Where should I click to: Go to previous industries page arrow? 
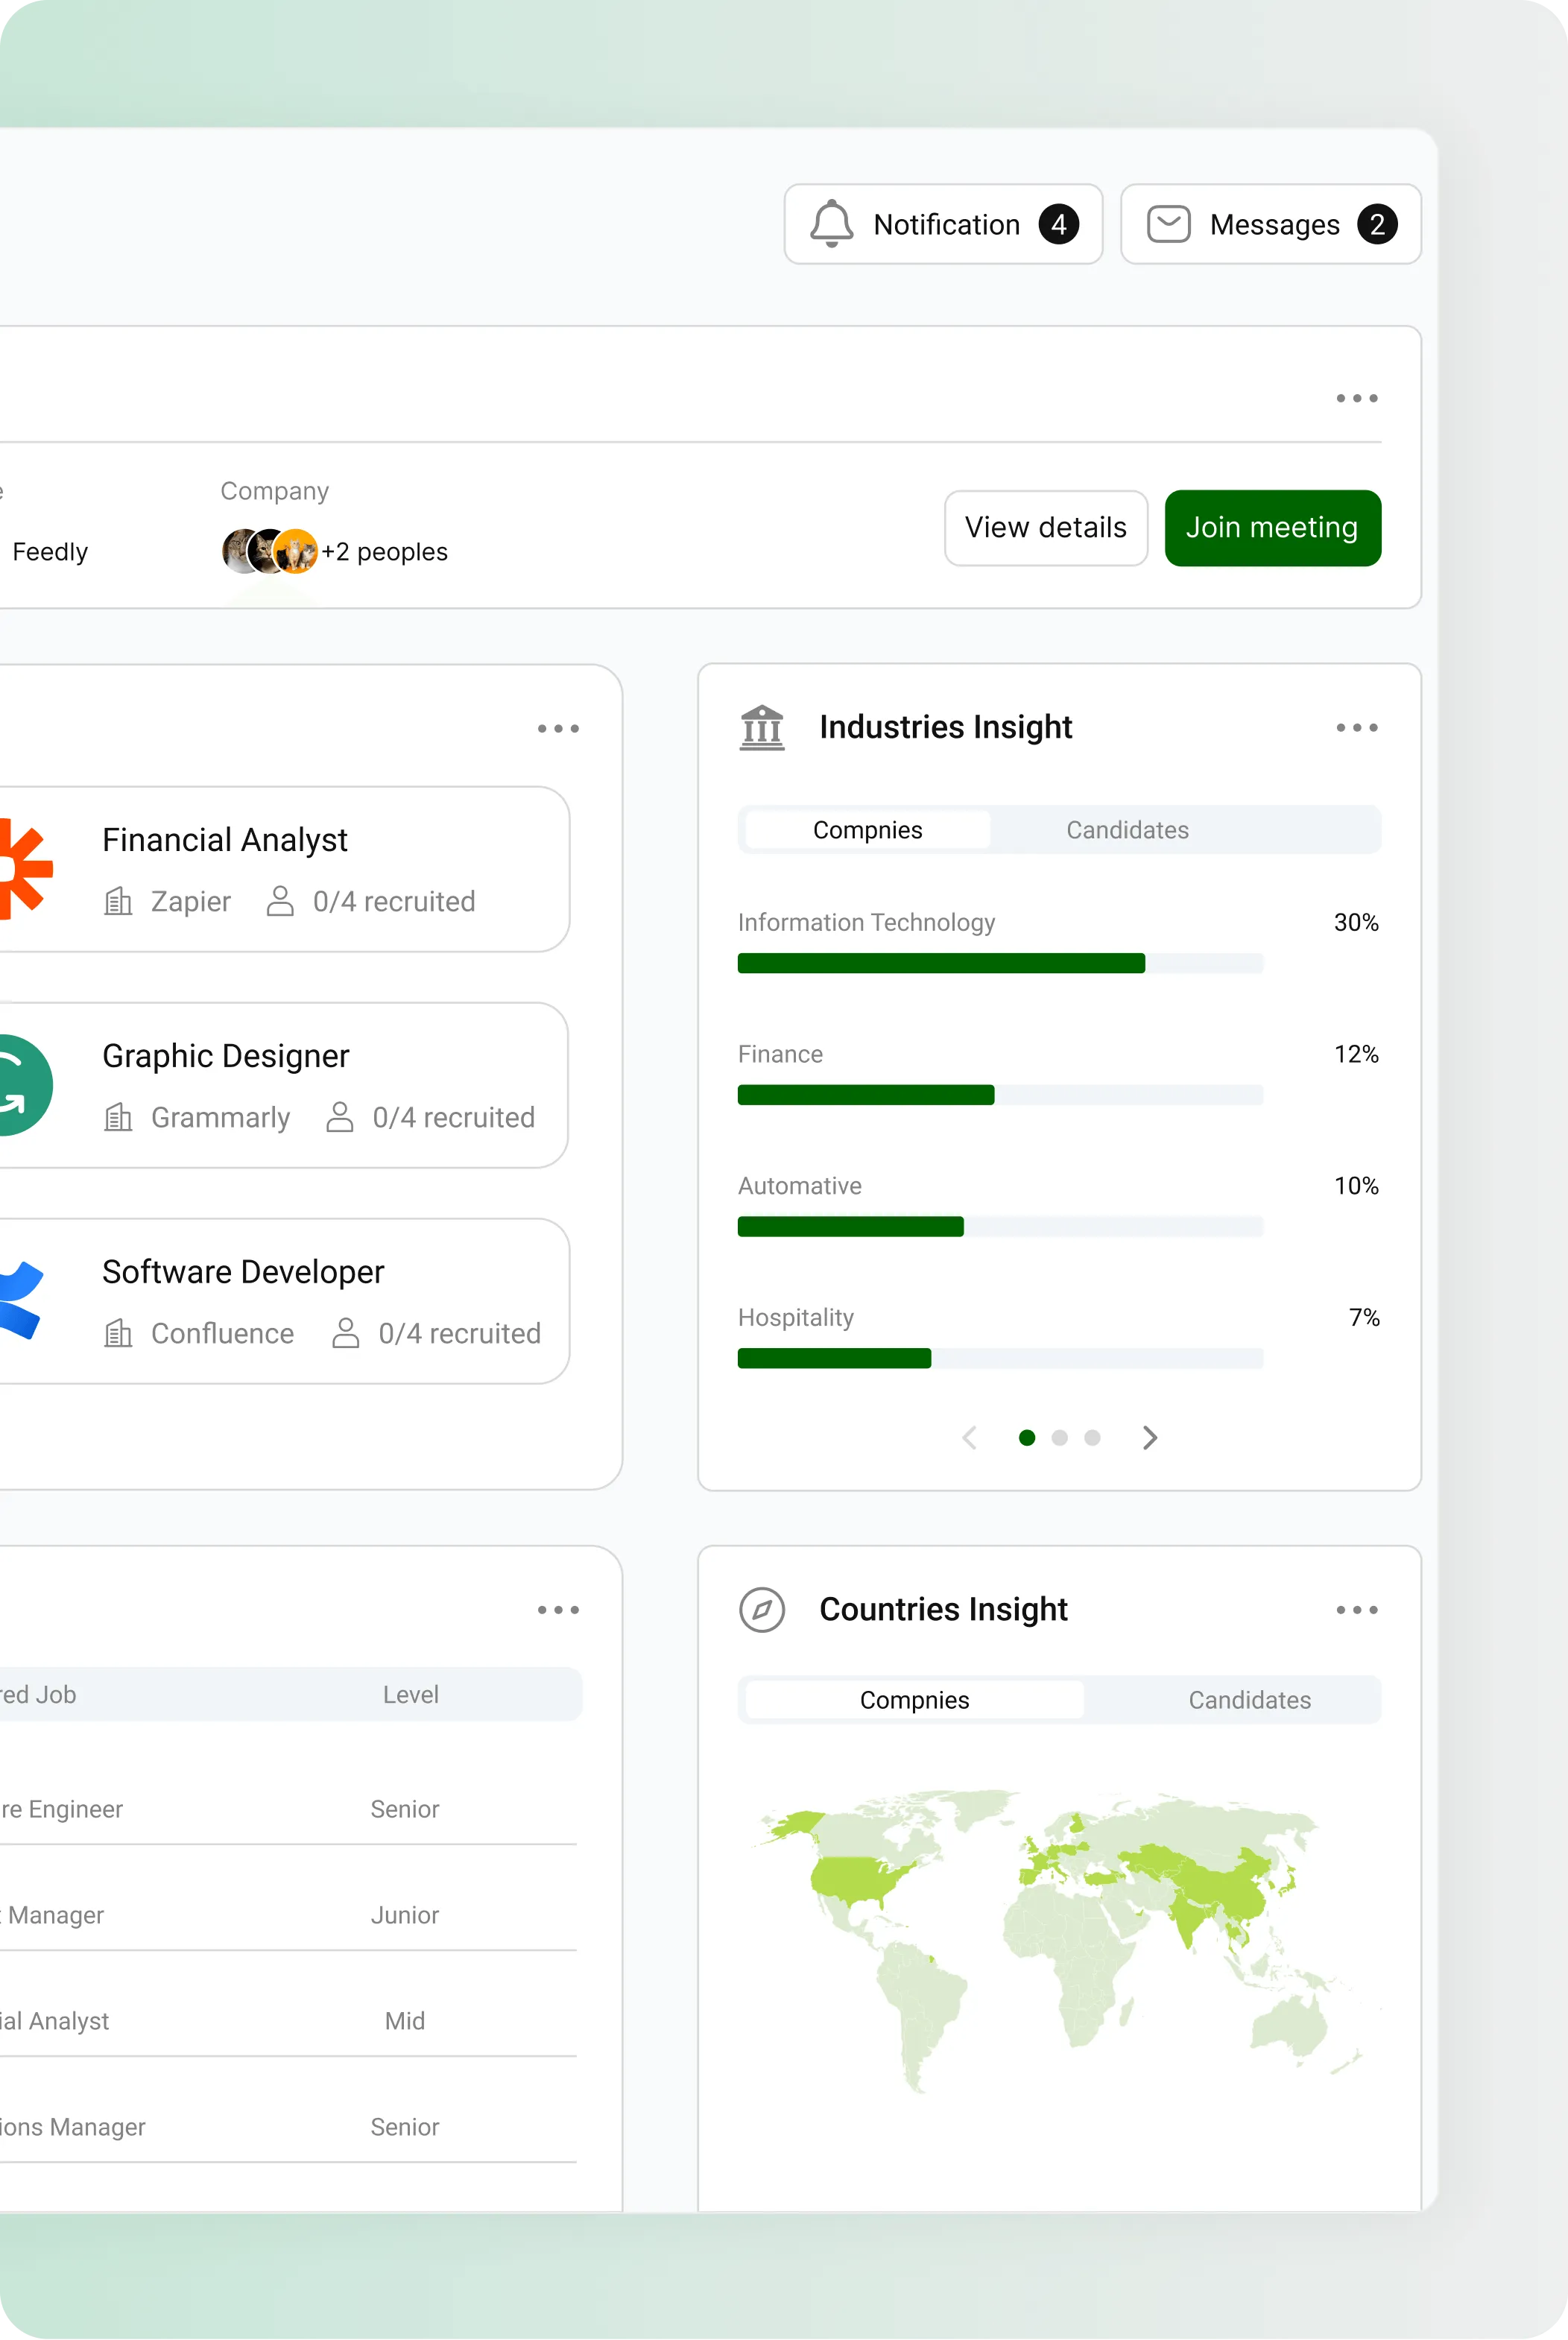pyautogui.click(x=969, y=1437)
